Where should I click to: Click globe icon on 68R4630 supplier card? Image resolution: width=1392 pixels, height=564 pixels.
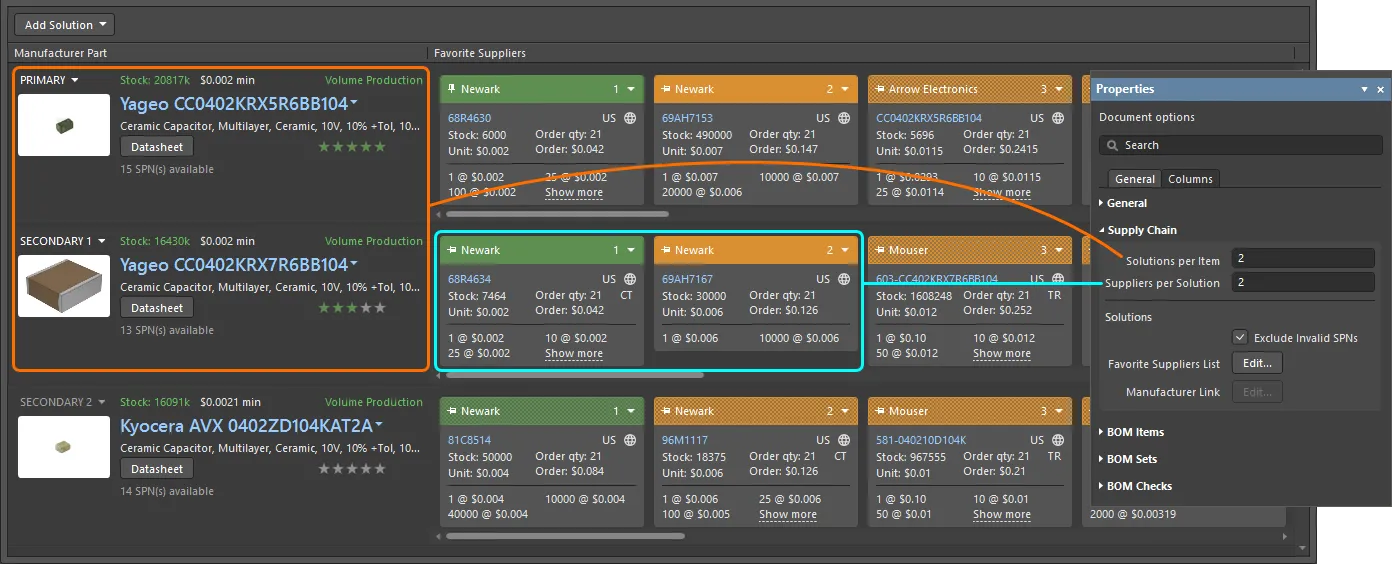tap(630, 118)
